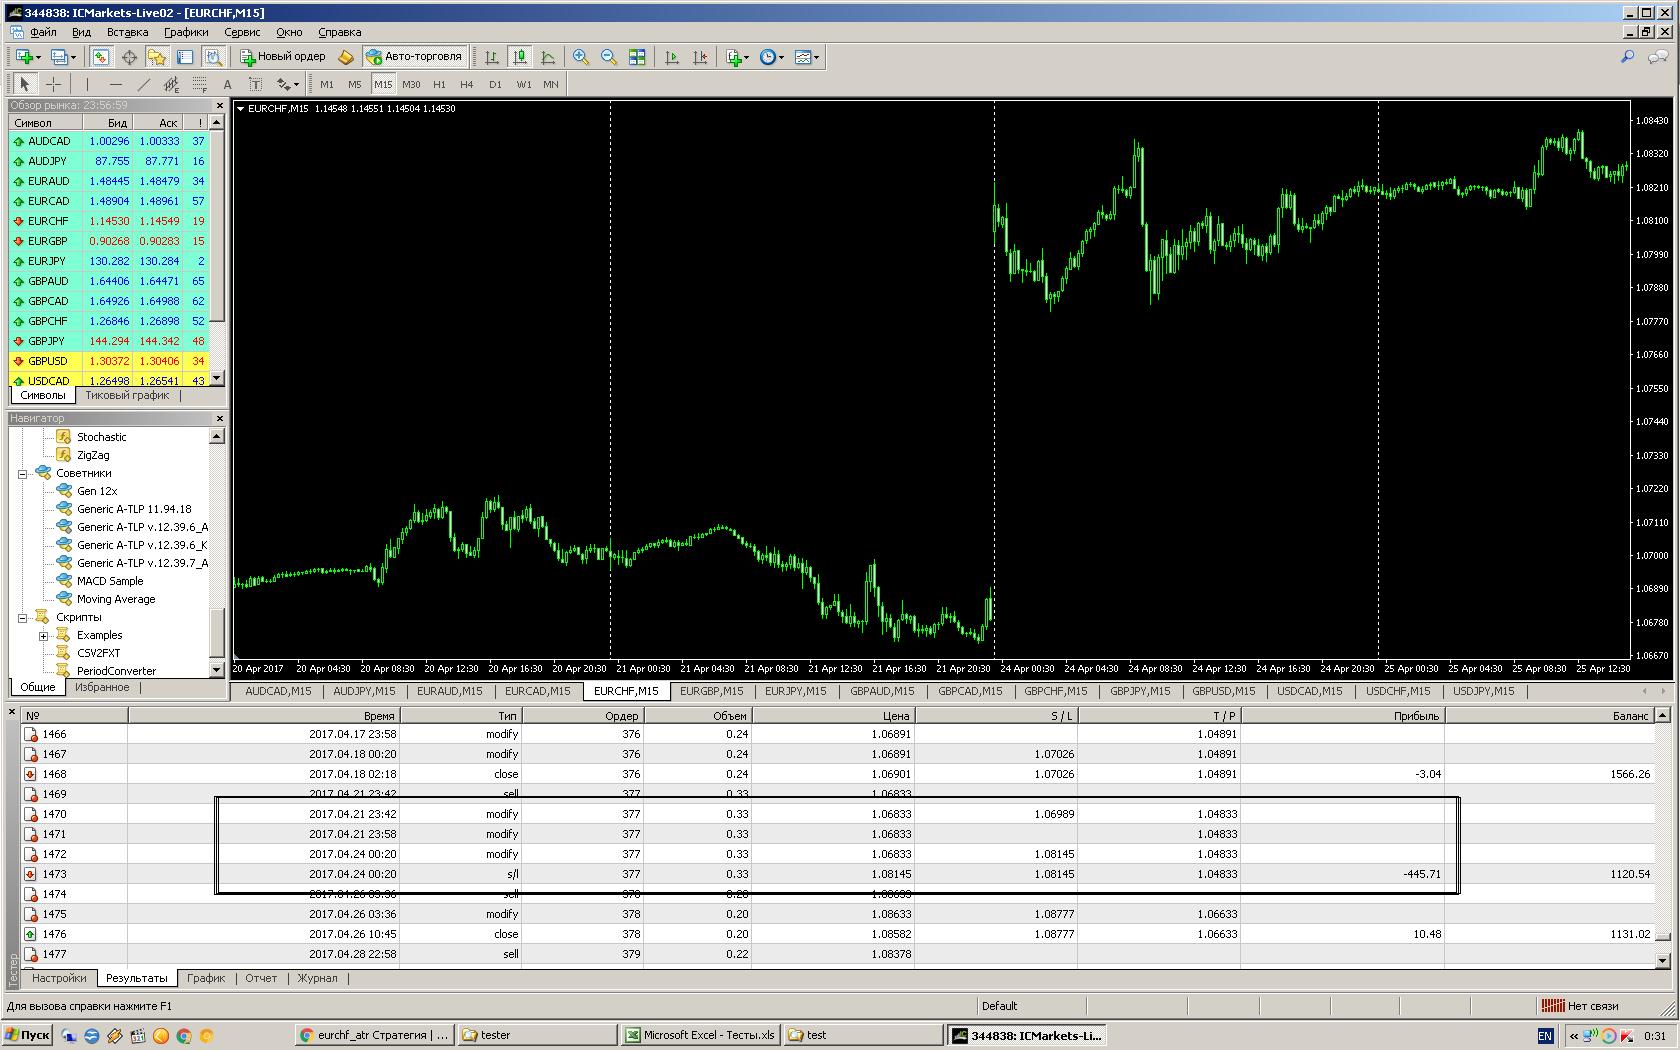Open the Пуск start menu
1680x1050 pixels.
coord(27,1035)
